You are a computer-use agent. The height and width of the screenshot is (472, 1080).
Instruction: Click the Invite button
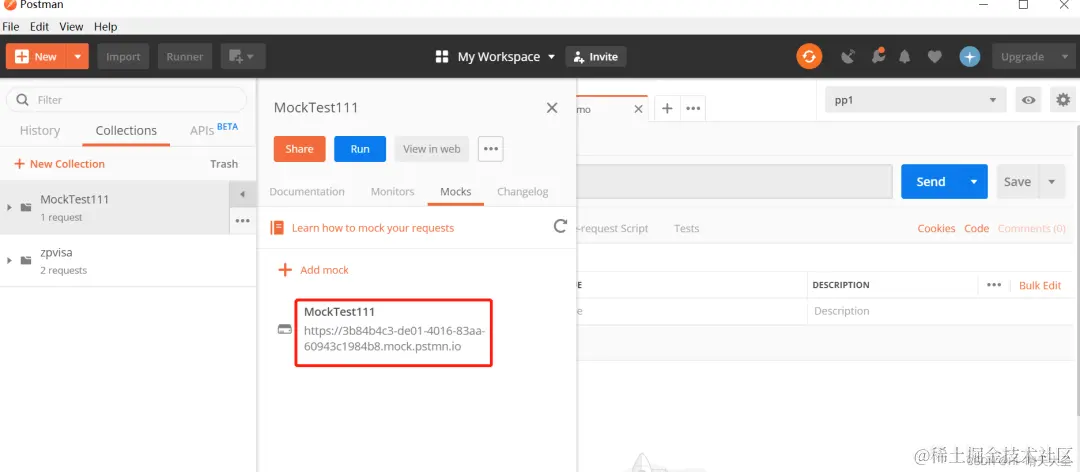tap(596, 57)
